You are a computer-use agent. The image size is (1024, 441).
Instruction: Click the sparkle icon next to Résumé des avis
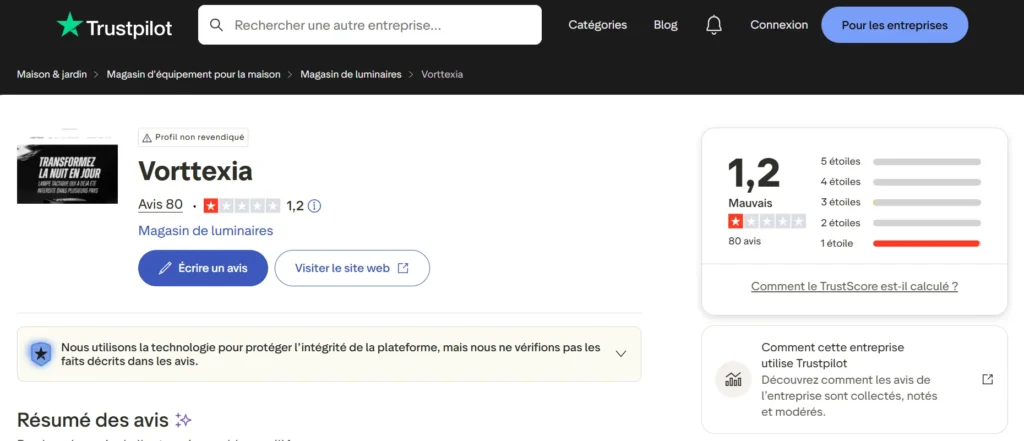tap(184, 419)
